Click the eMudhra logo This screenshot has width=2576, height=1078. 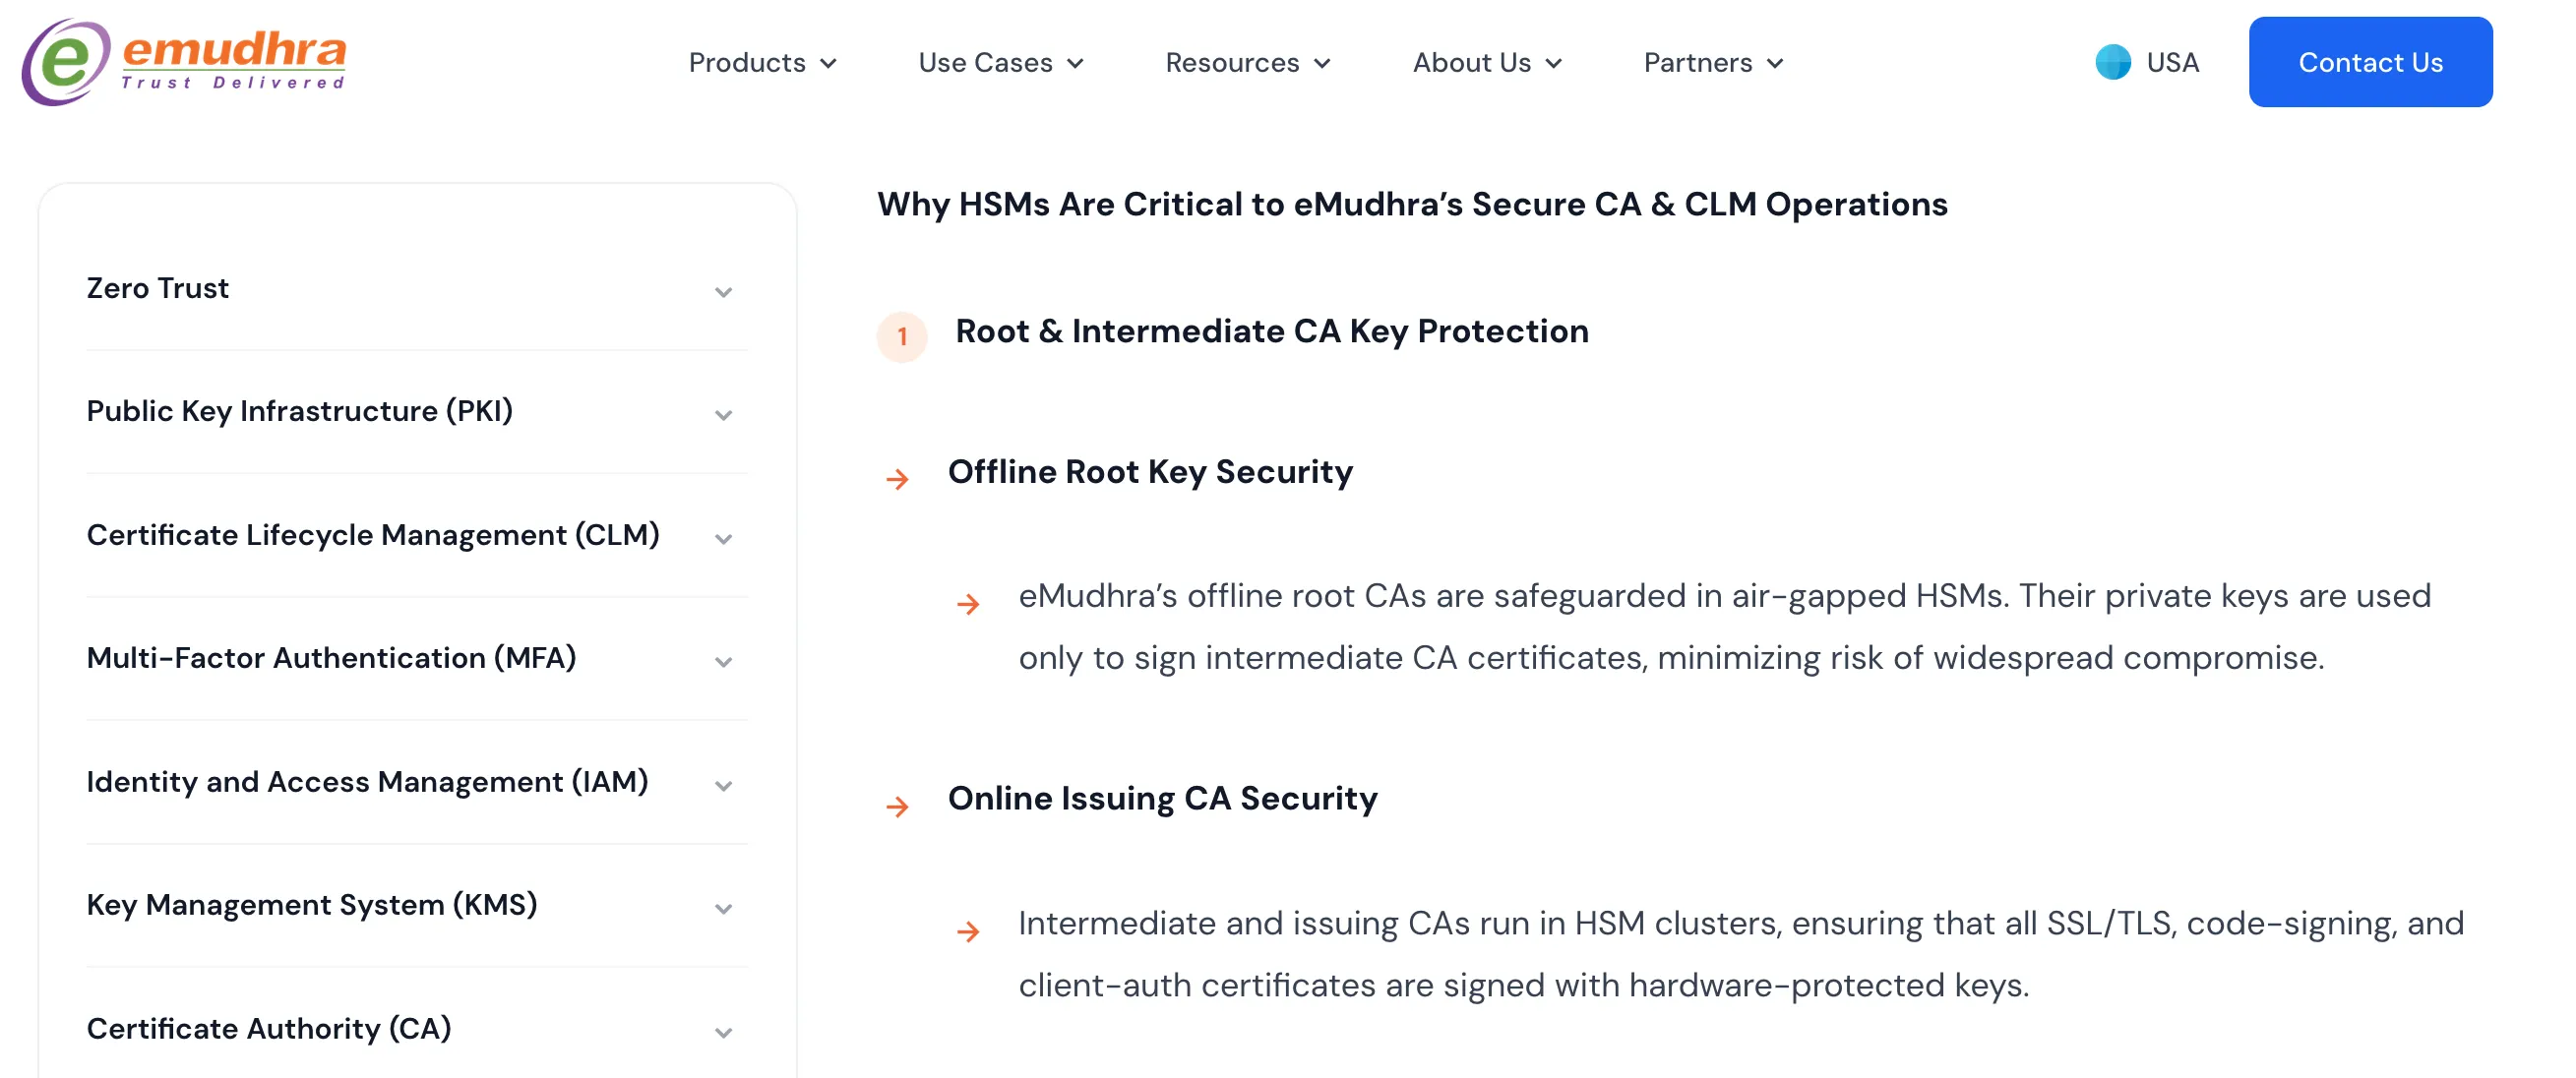[184, 61]
